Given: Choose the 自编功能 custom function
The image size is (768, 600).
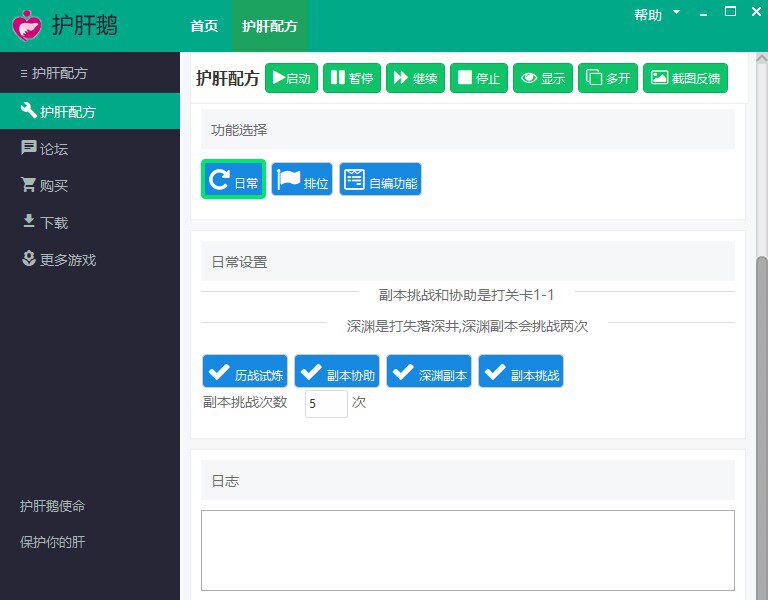Looking at the screenshot, I should 380,180.
